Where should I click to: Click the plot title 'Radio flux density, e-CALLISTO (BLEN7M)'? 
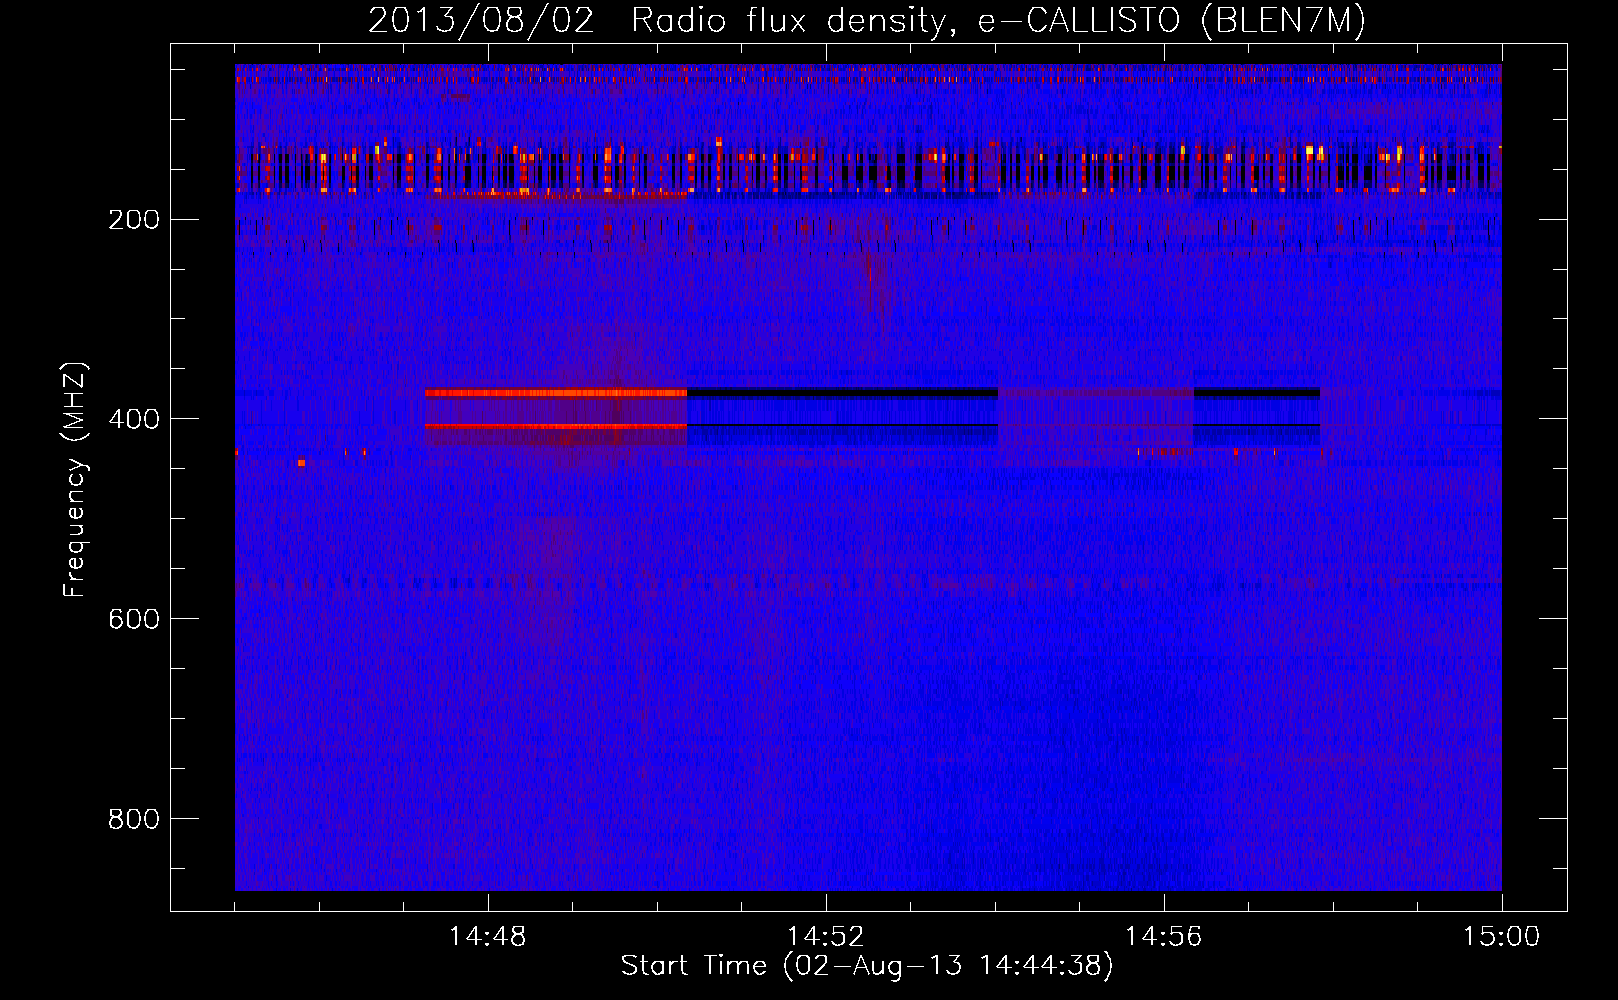point(998,21)
